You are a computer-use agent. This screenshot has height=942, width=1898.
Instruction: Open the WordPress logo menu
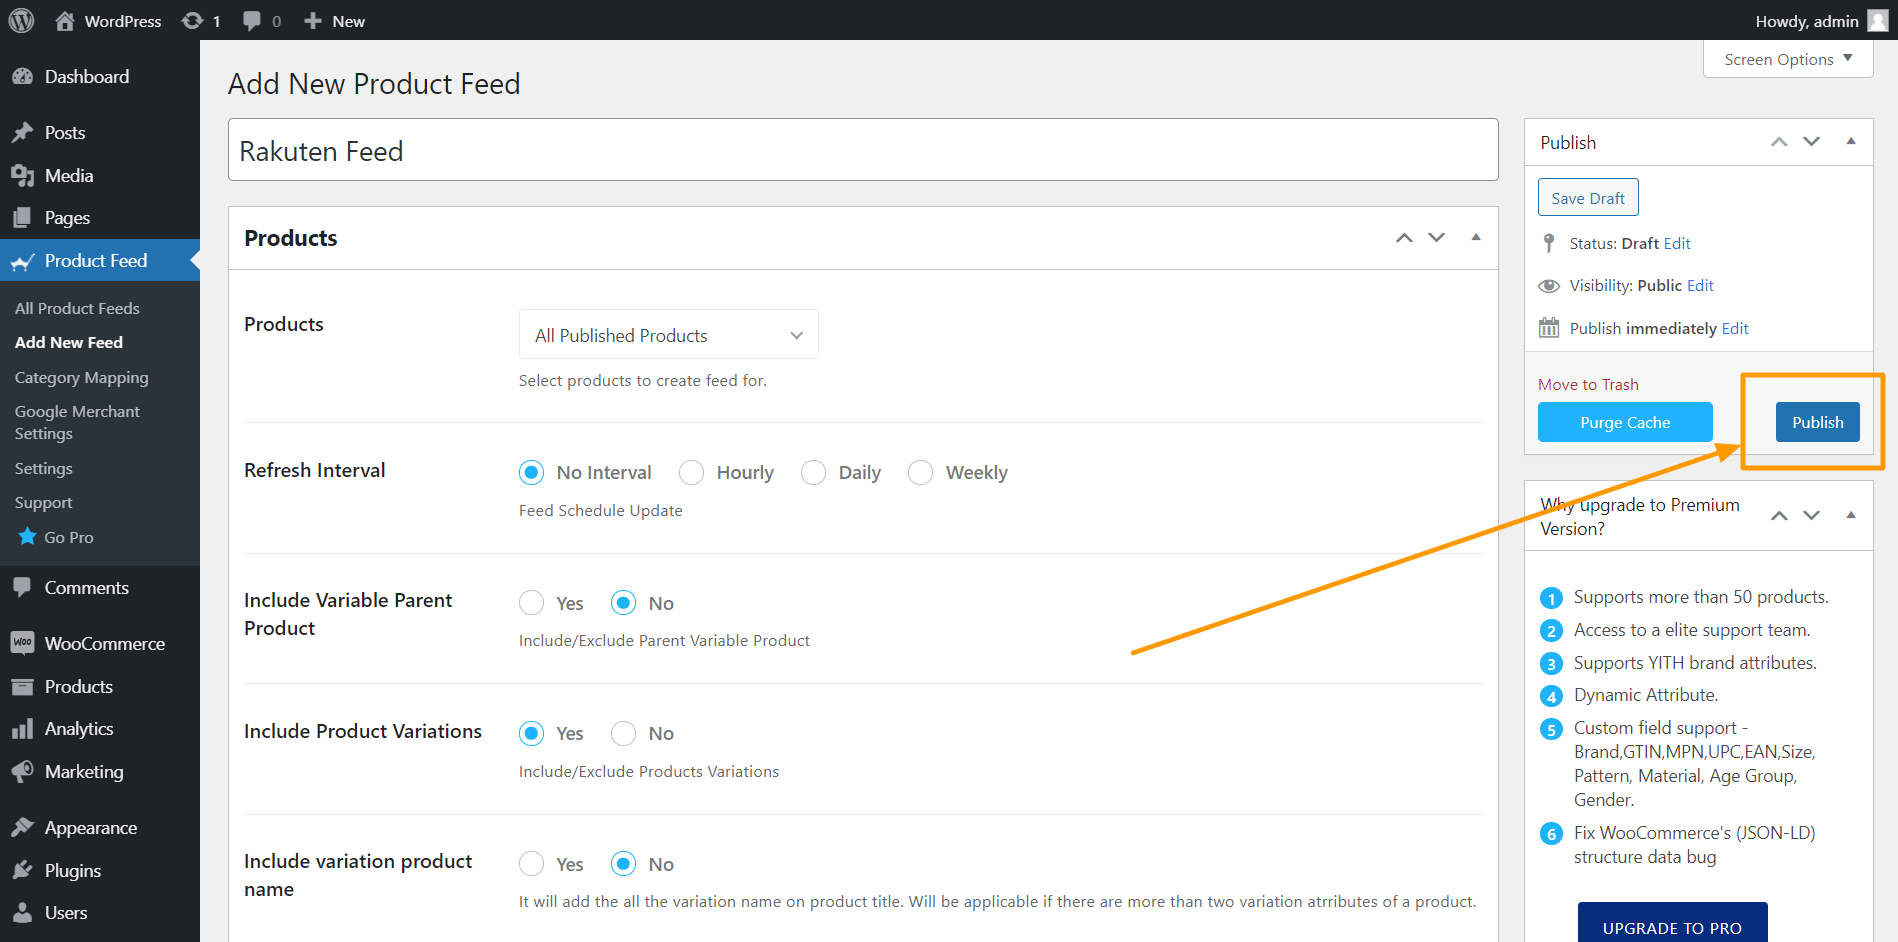(x=21, y=20)
